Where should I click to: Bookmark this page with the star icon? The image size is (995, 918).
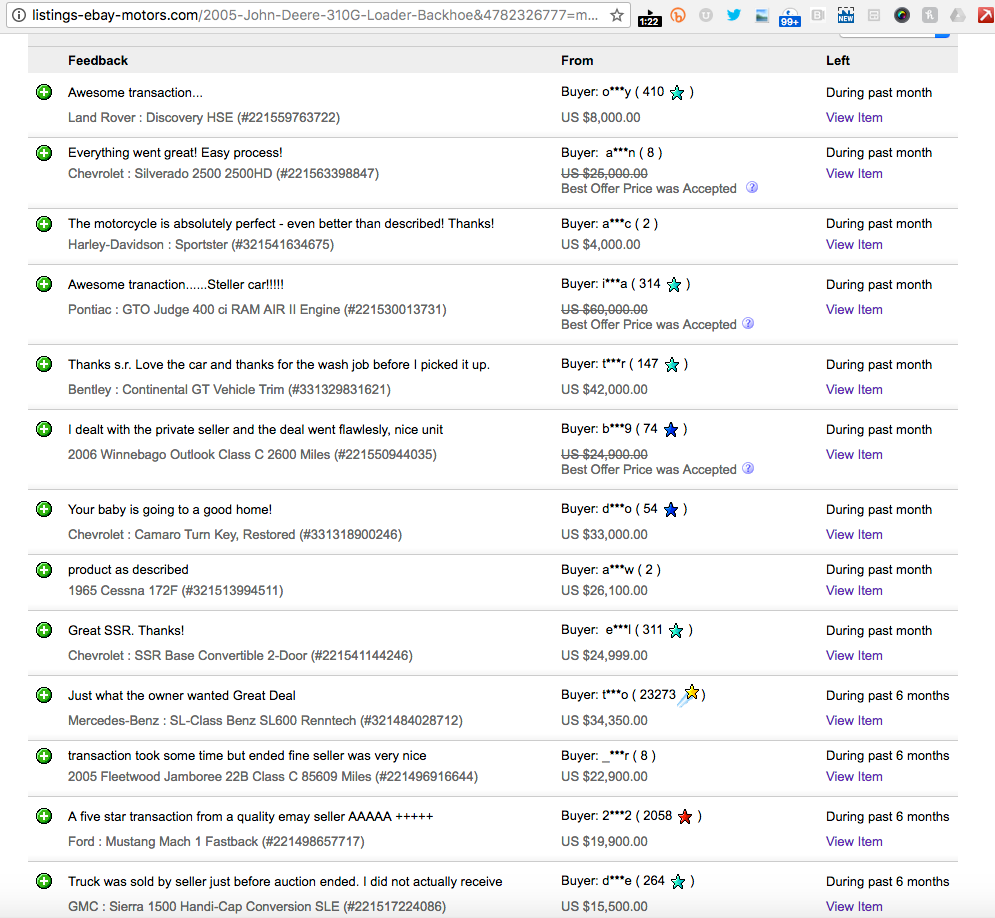(x=616, y=15)
